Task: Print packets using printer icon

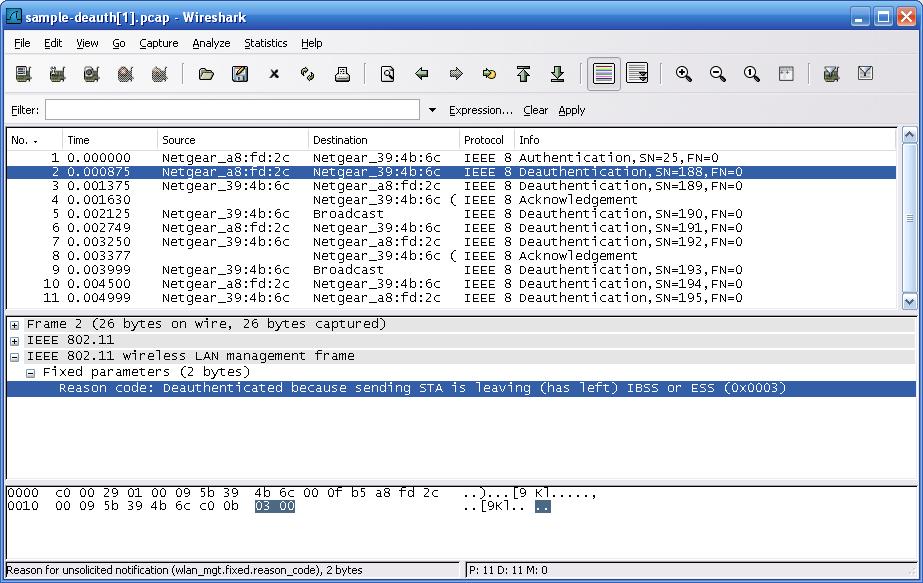Action: point(342,74)
